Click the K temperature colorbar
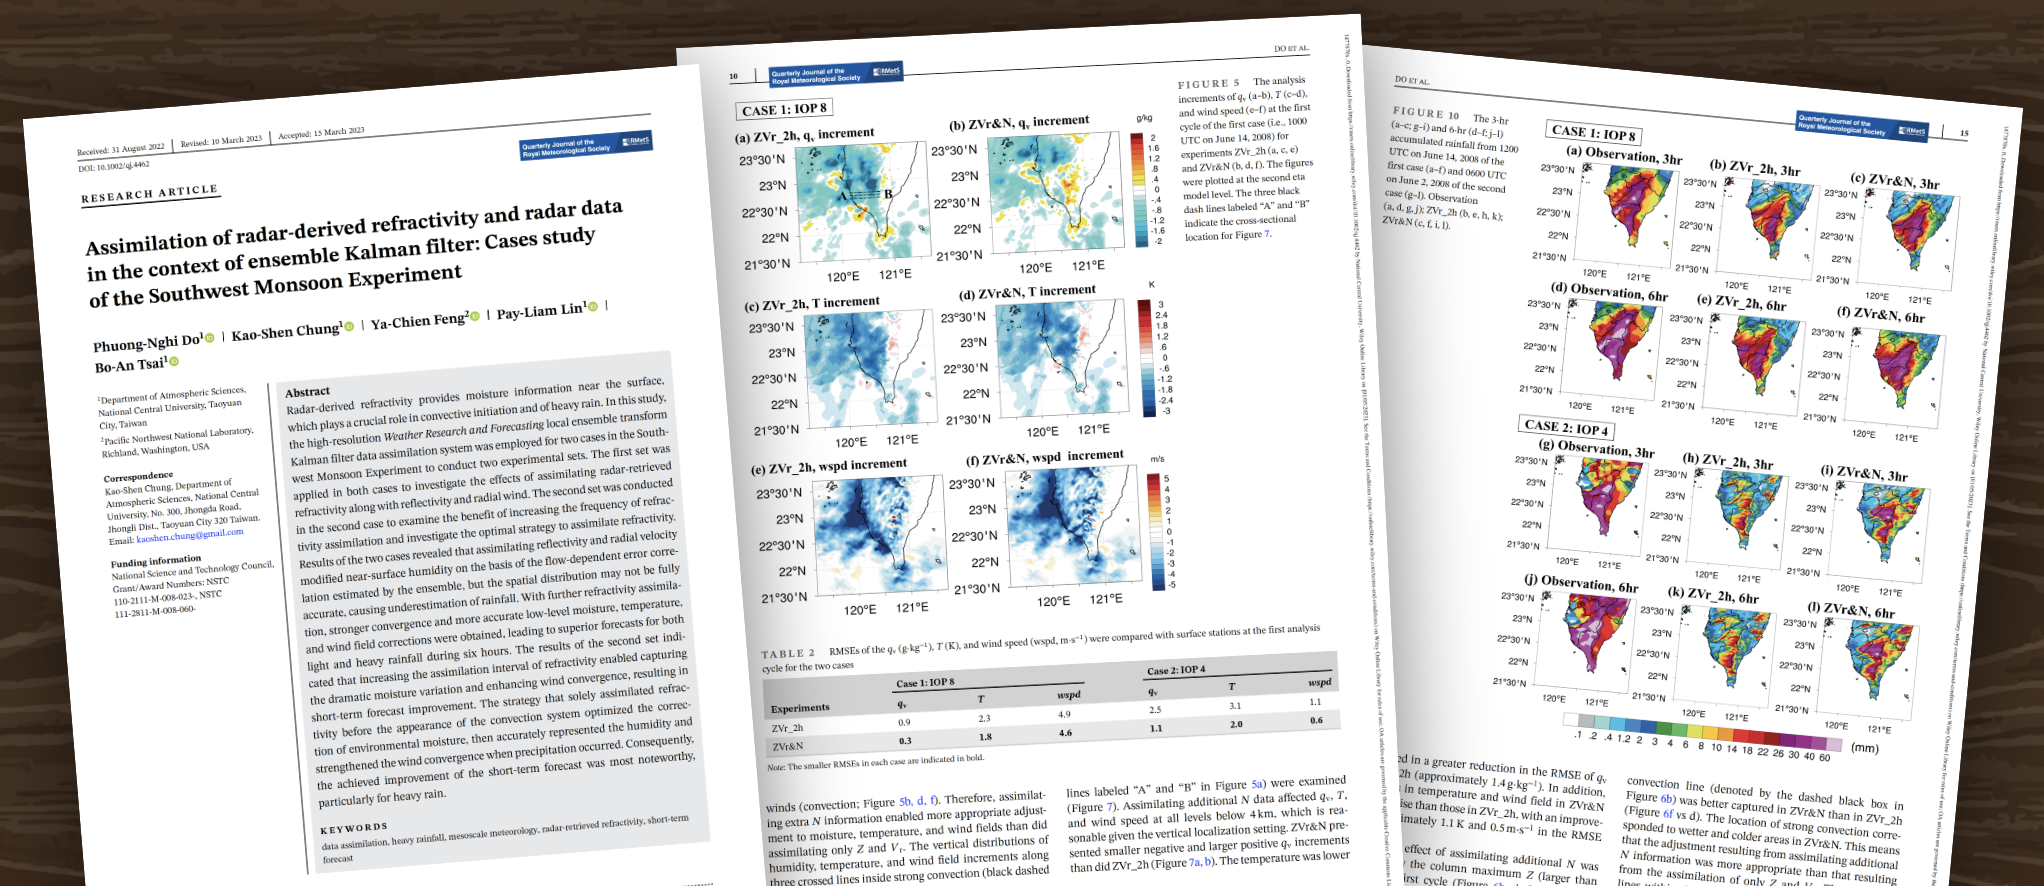Screen dimensions: 2044x886 click(1146, 358)
